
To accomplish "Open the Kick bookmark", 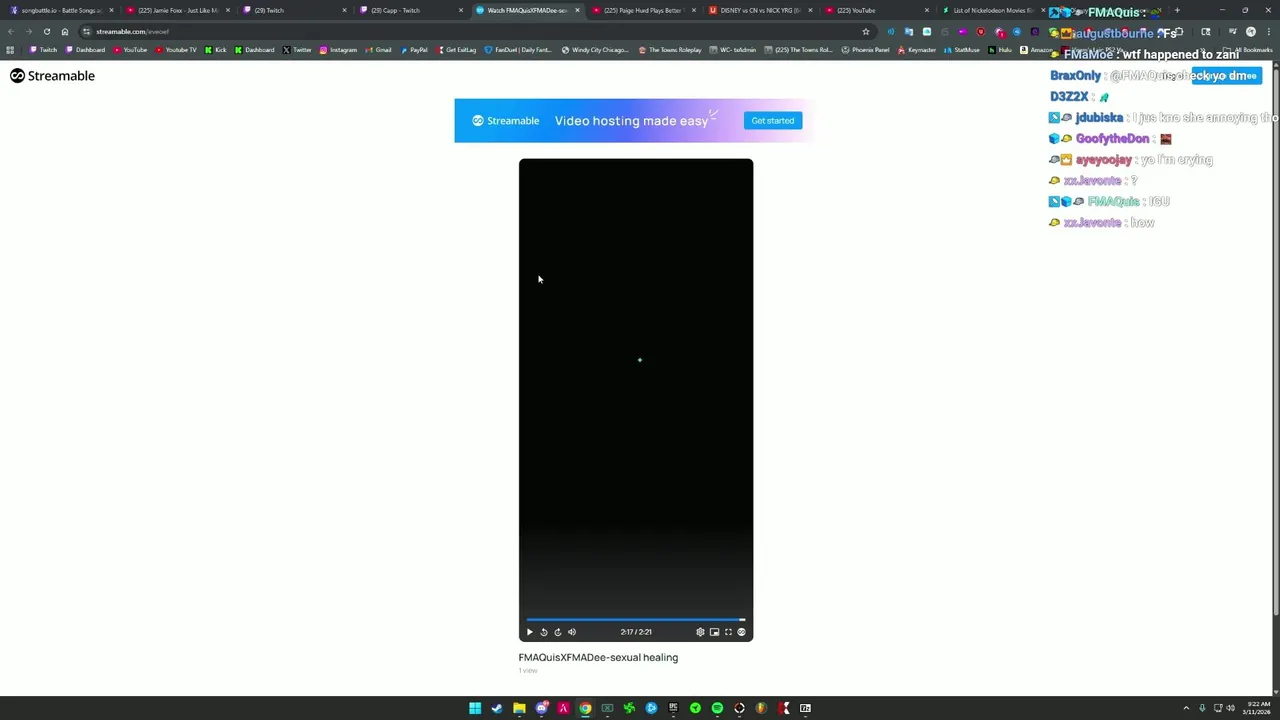I will point(215,49).
